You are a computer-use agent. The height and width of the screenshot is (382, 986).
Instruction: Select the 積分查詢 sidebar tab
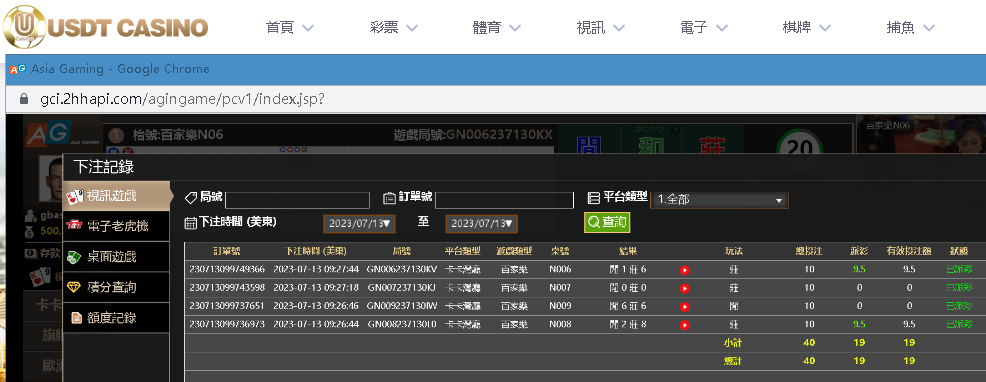click(117, 287)
